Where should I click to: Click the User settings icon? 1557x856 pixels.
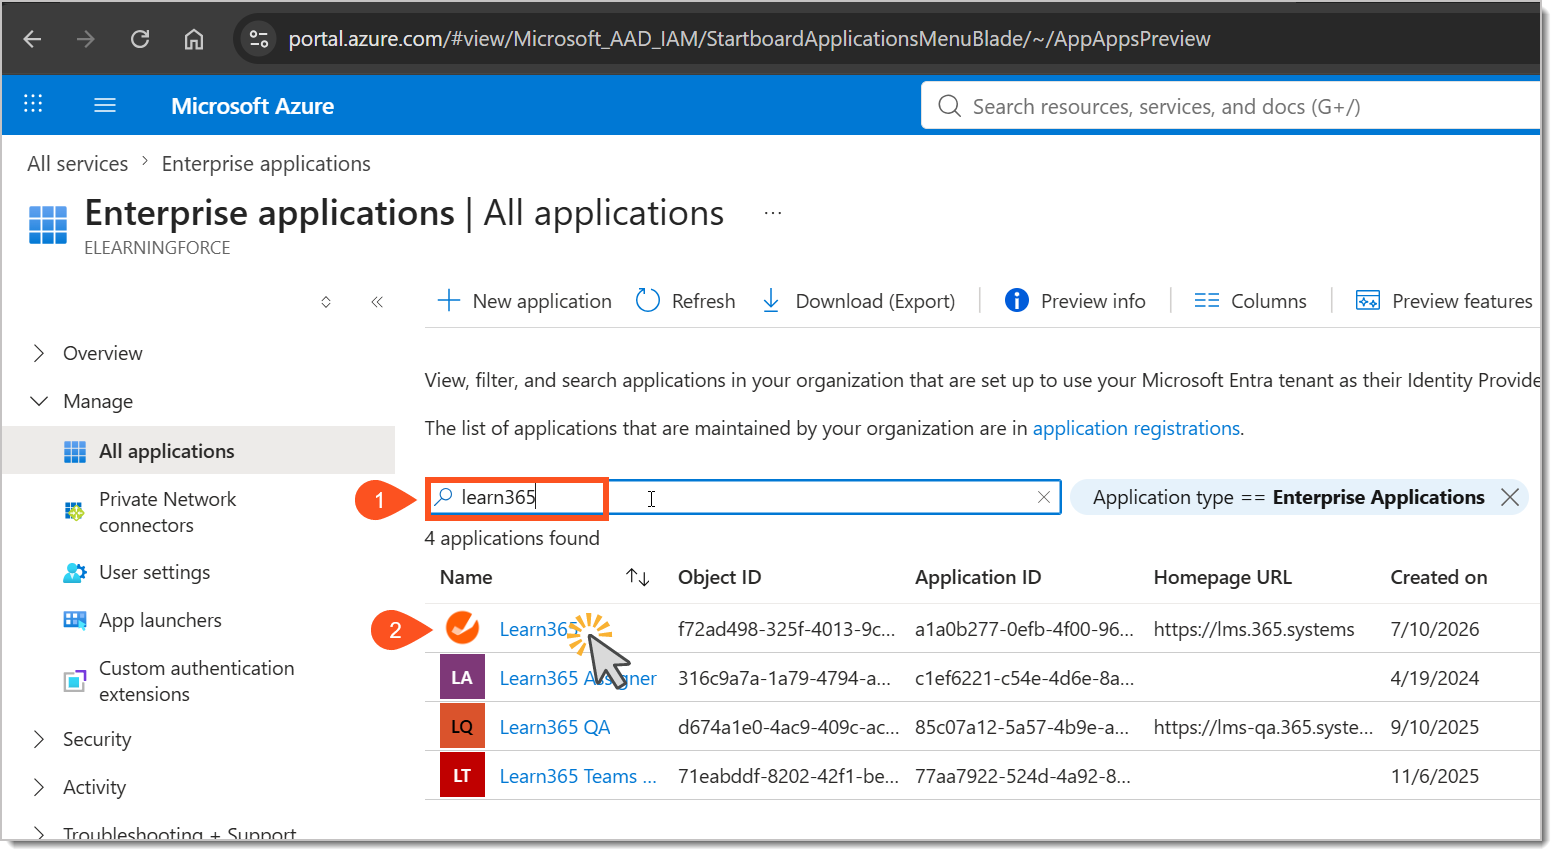tap(75, 573)
